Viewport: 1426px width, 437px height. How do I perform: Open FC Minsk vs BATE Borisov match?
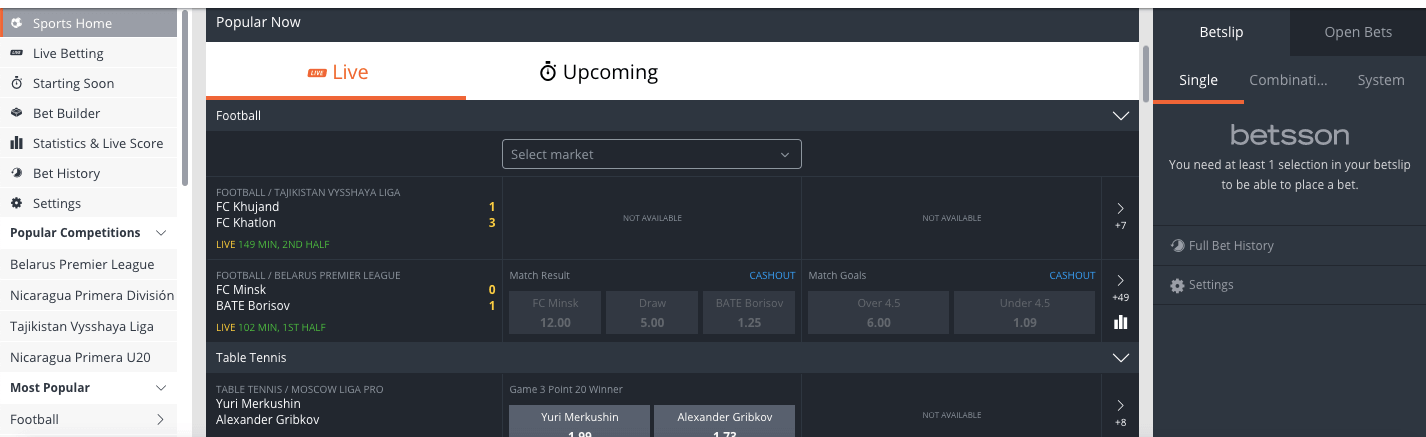[x=354, y=301]
